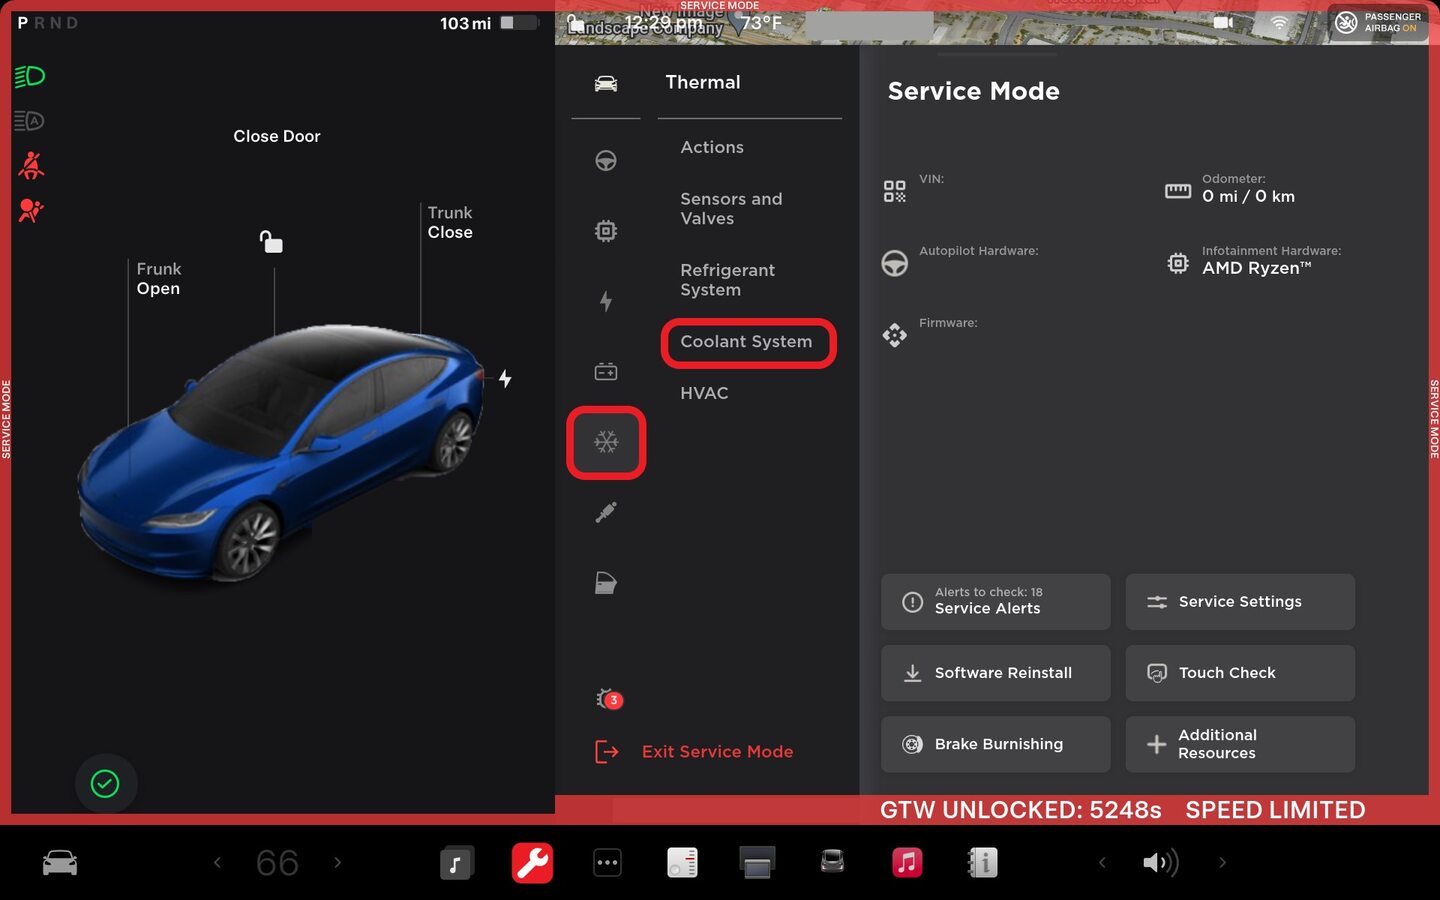Screen dimensions: 1440x900
Task: Open the red wrench Service app
Action: pyautogui.click(x=532, y=862)
